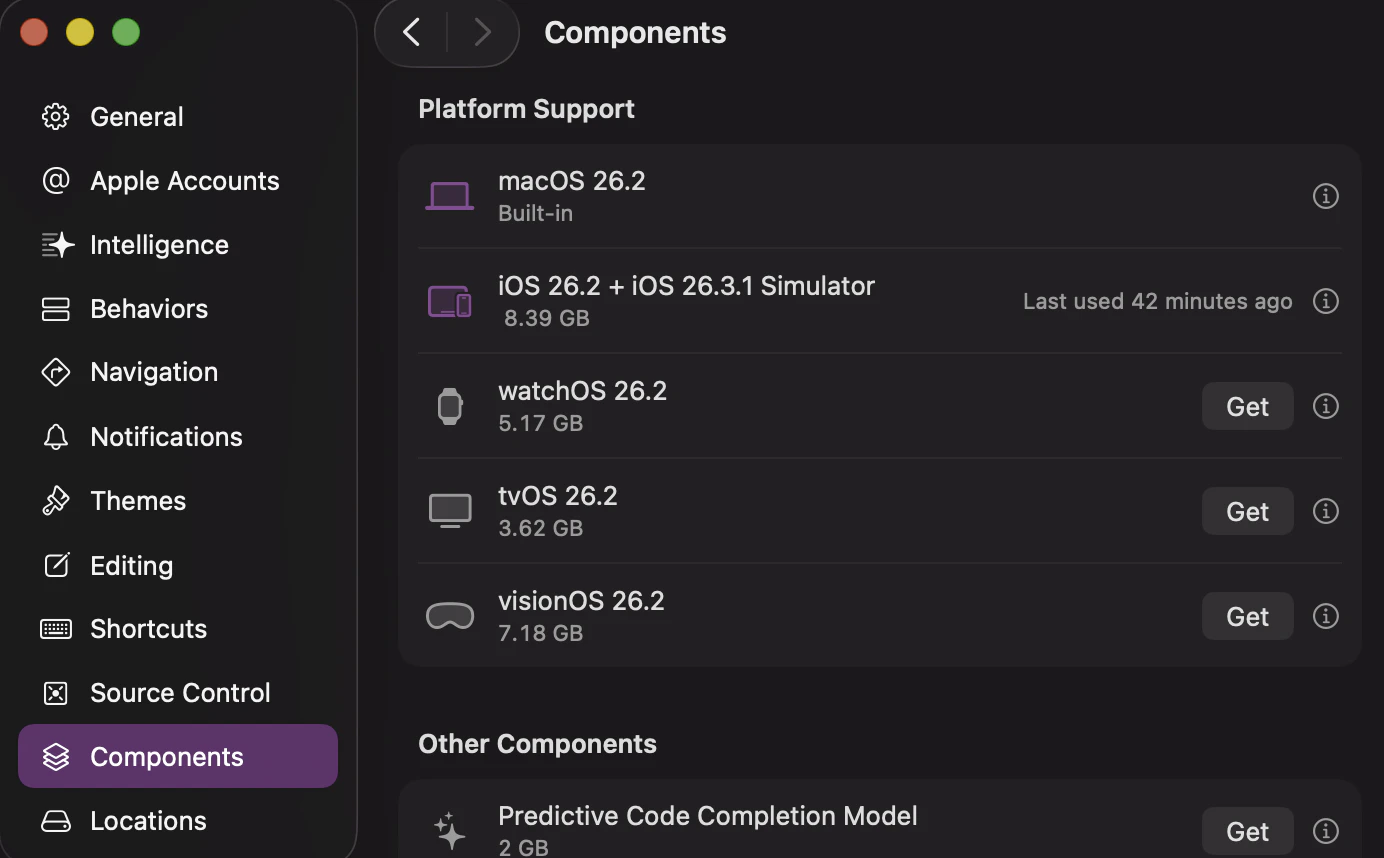Viewport: 1384px width, 858px height.
Task: Click the Locations drive icon
Action: (x=56, y=821)
